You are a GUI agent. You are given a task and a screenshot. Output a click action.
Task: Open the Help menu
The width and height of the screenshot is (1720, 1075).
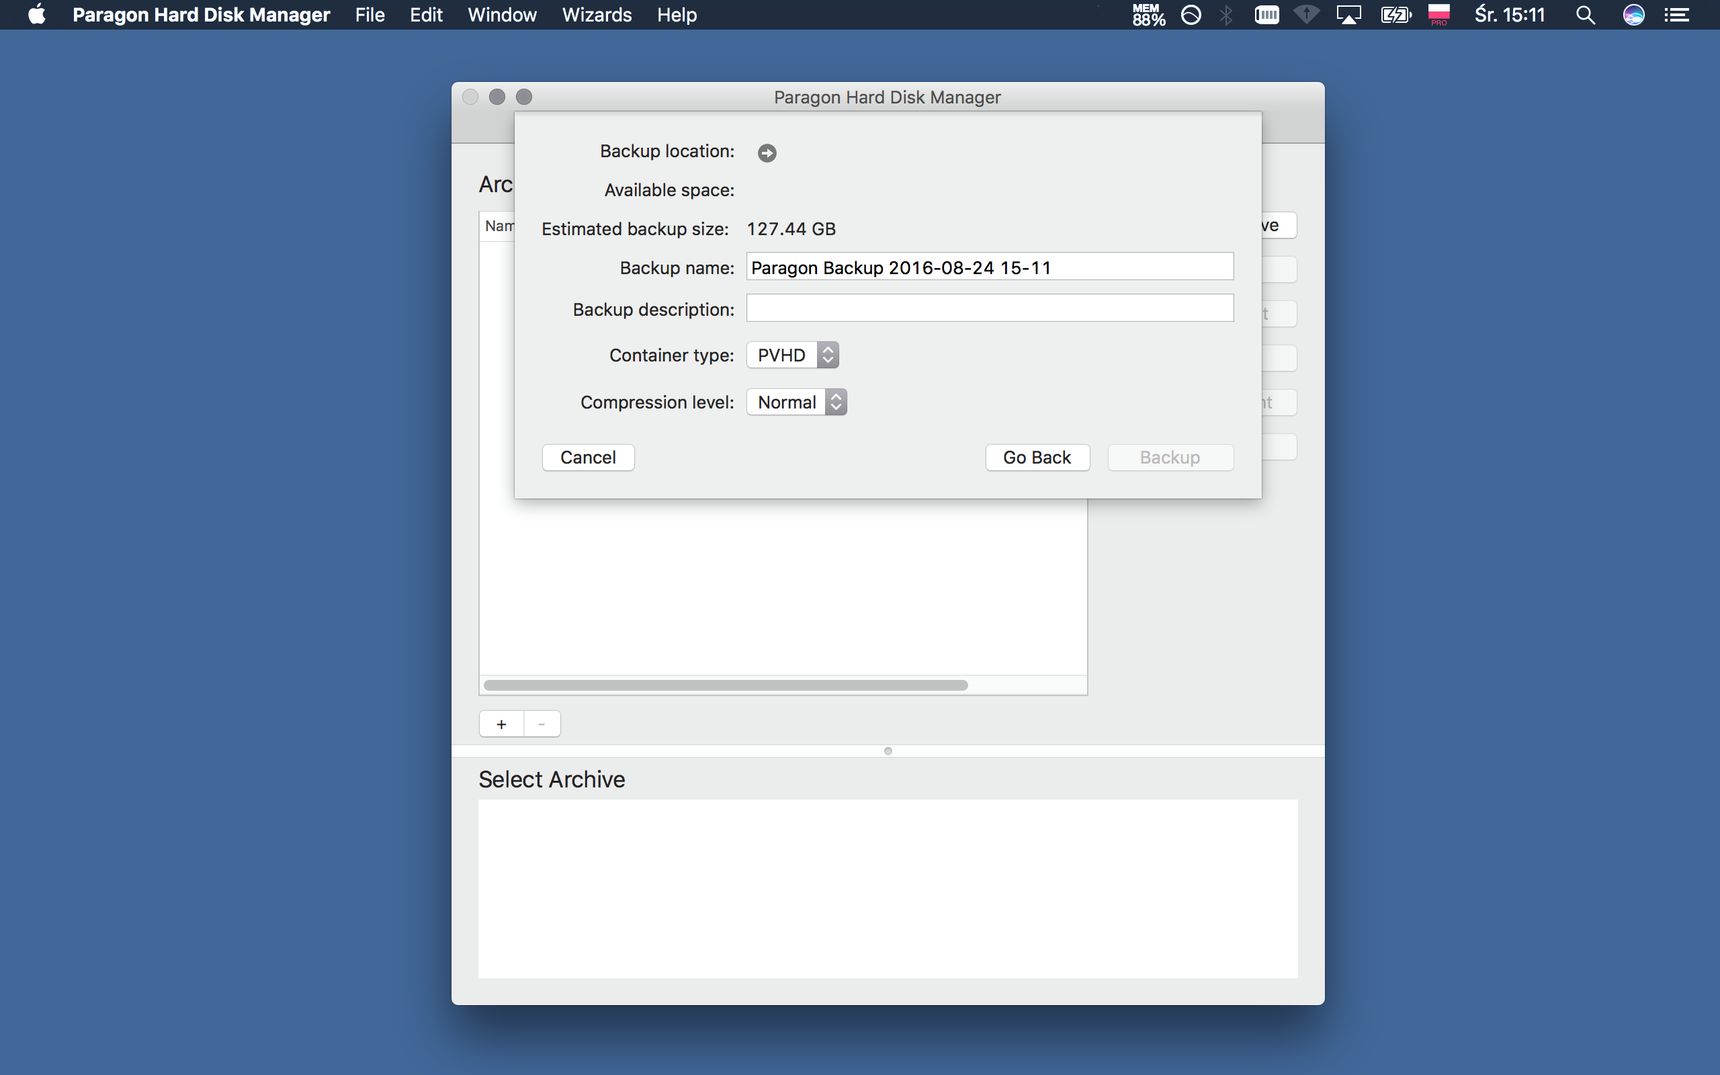point(677,15)
